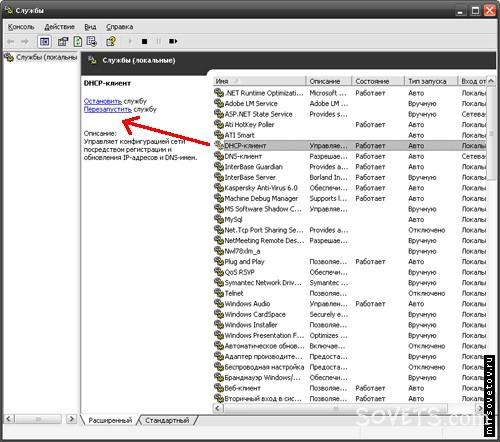Click the Остановить service link
Image resolution: width=500 pixels, height=442 pixels.
pyautogui.click(x=103, y=101)
